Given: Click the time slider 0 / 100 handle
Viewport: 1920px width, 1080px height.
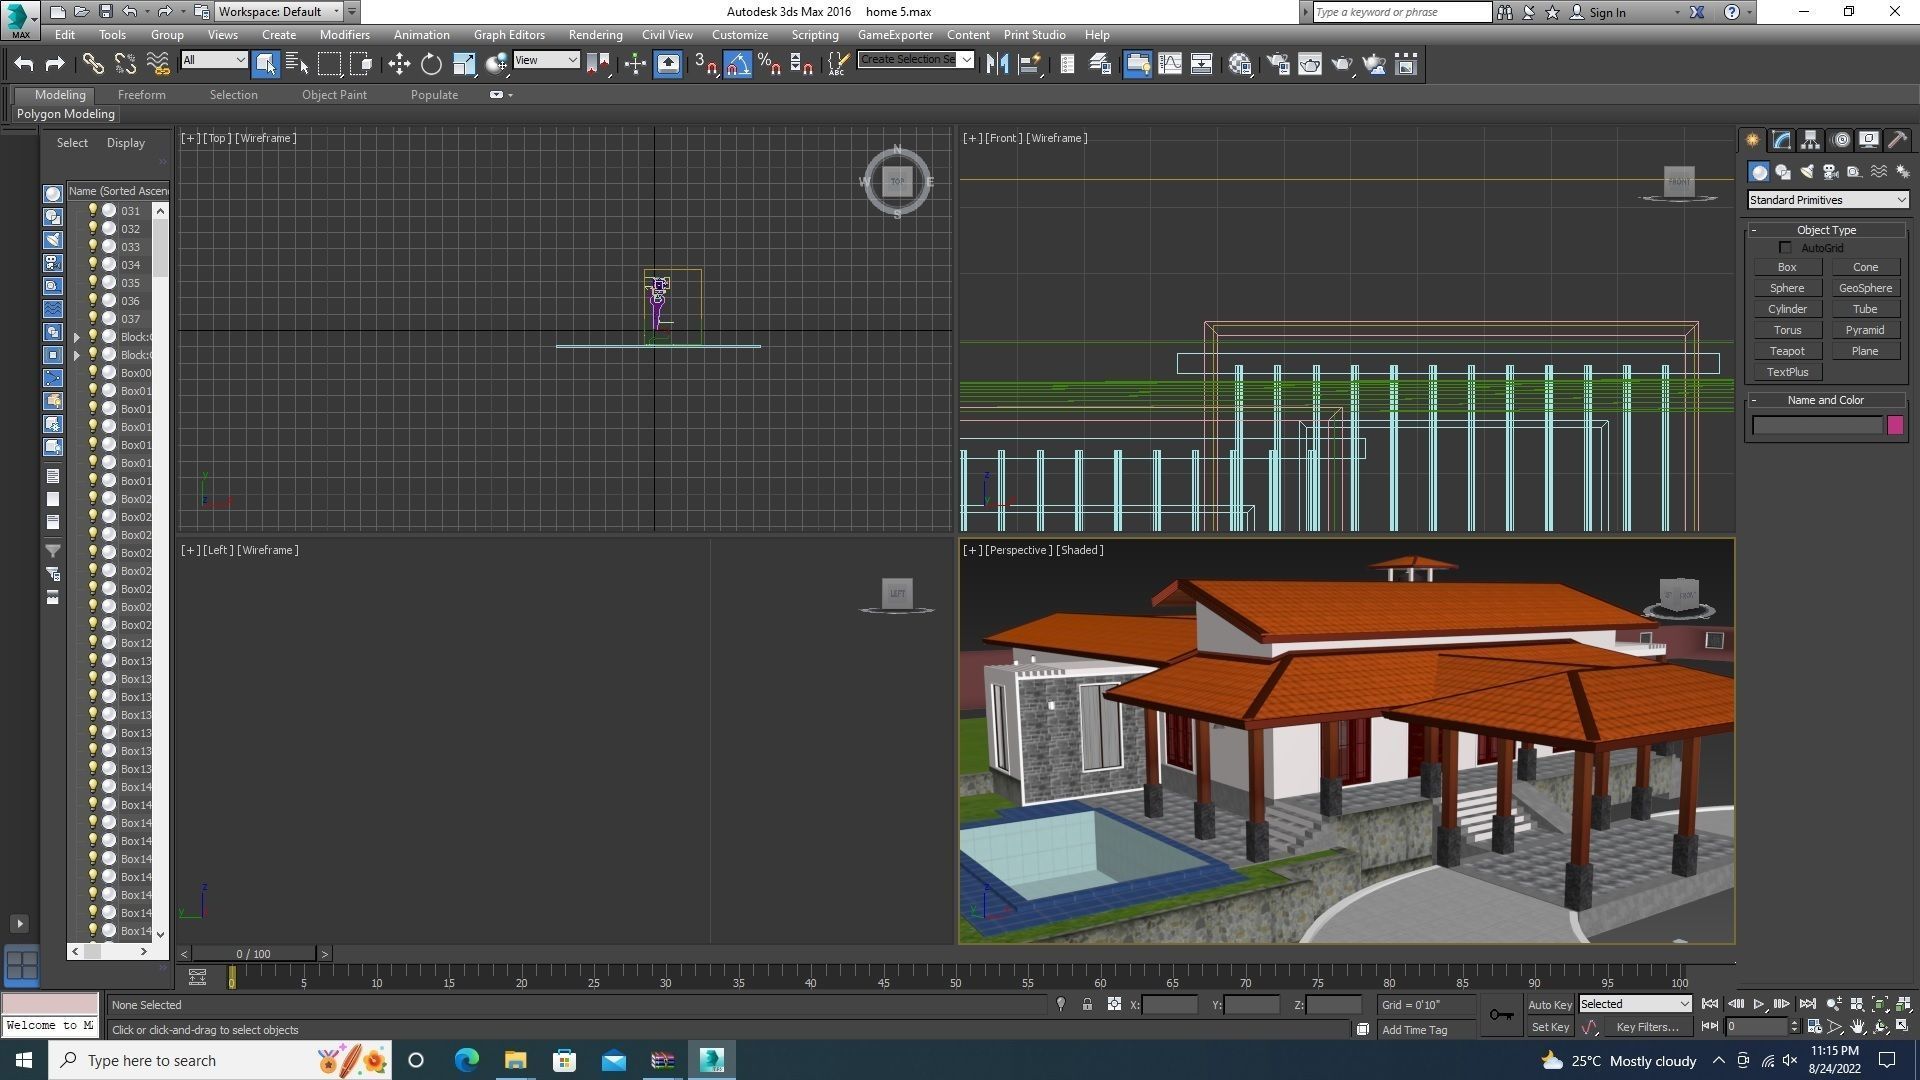Looking at the screenshot, I should [x=254, y=954].
